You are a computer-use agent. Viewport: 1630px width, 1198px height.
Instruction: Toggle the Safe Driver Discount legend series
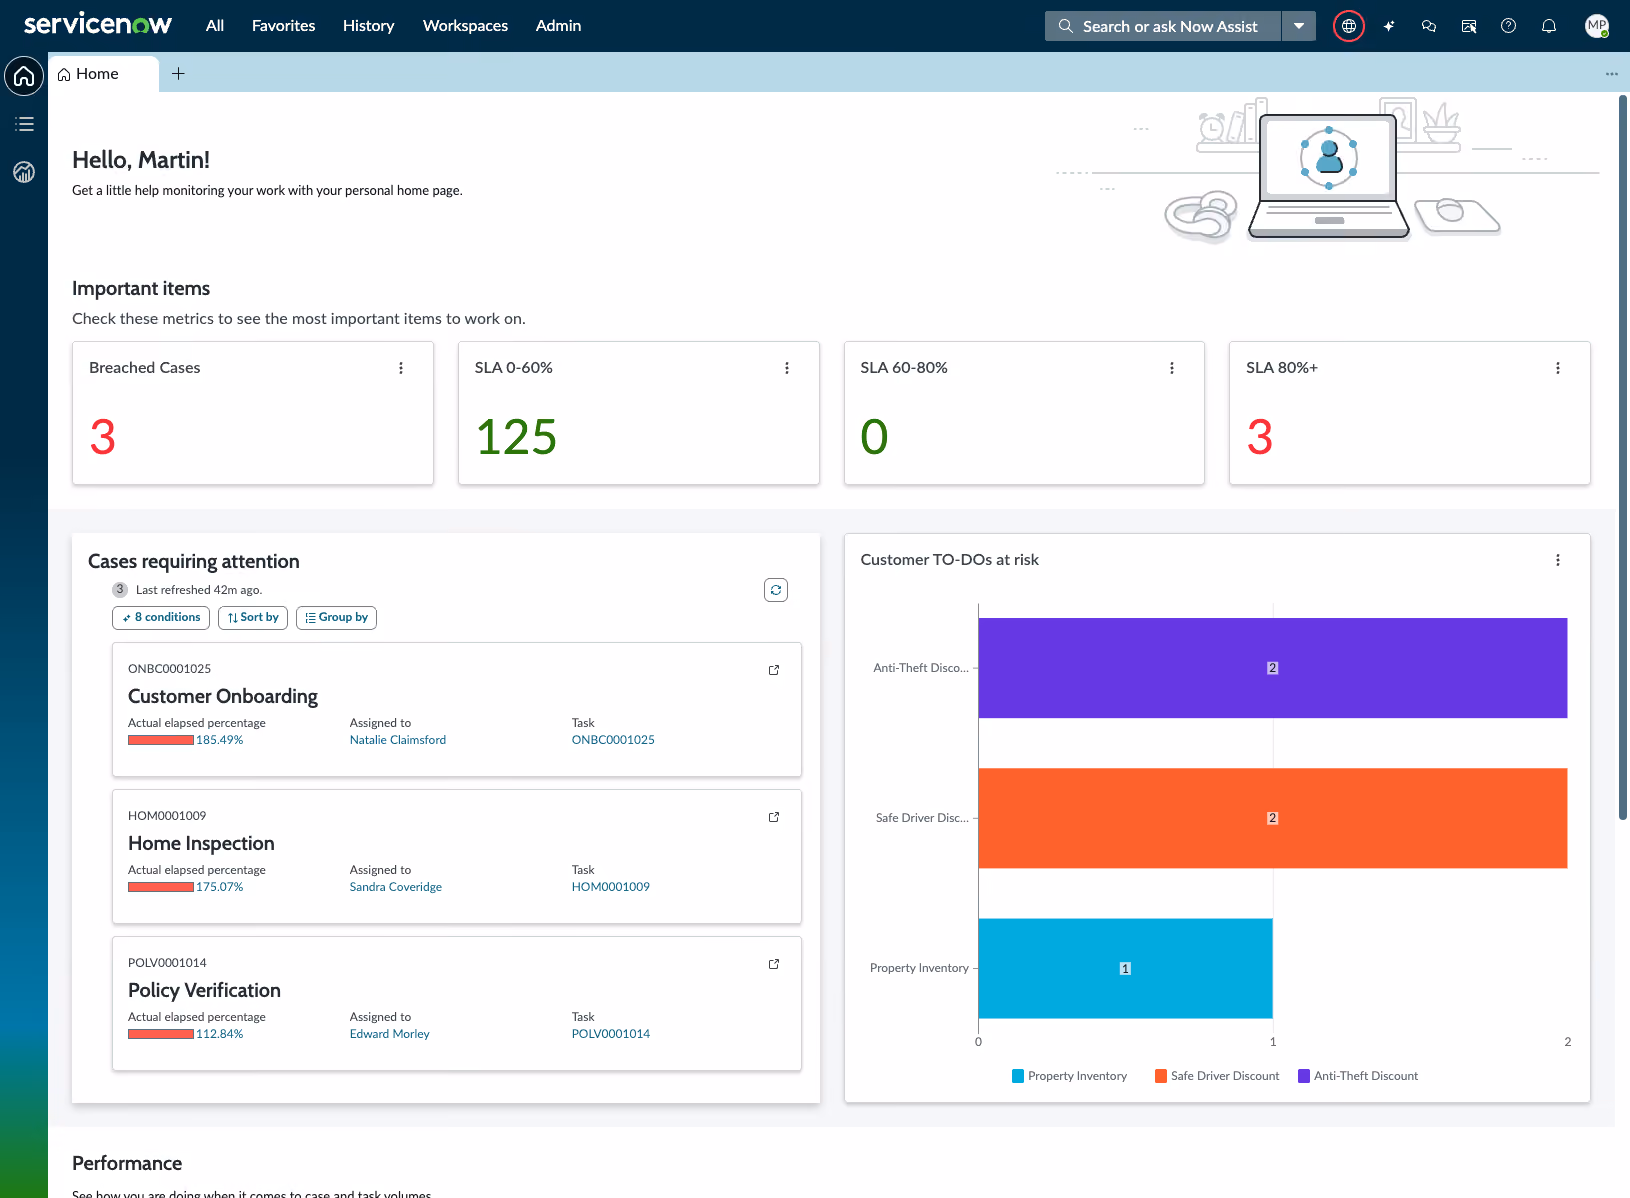[x=1217, y=1076]
